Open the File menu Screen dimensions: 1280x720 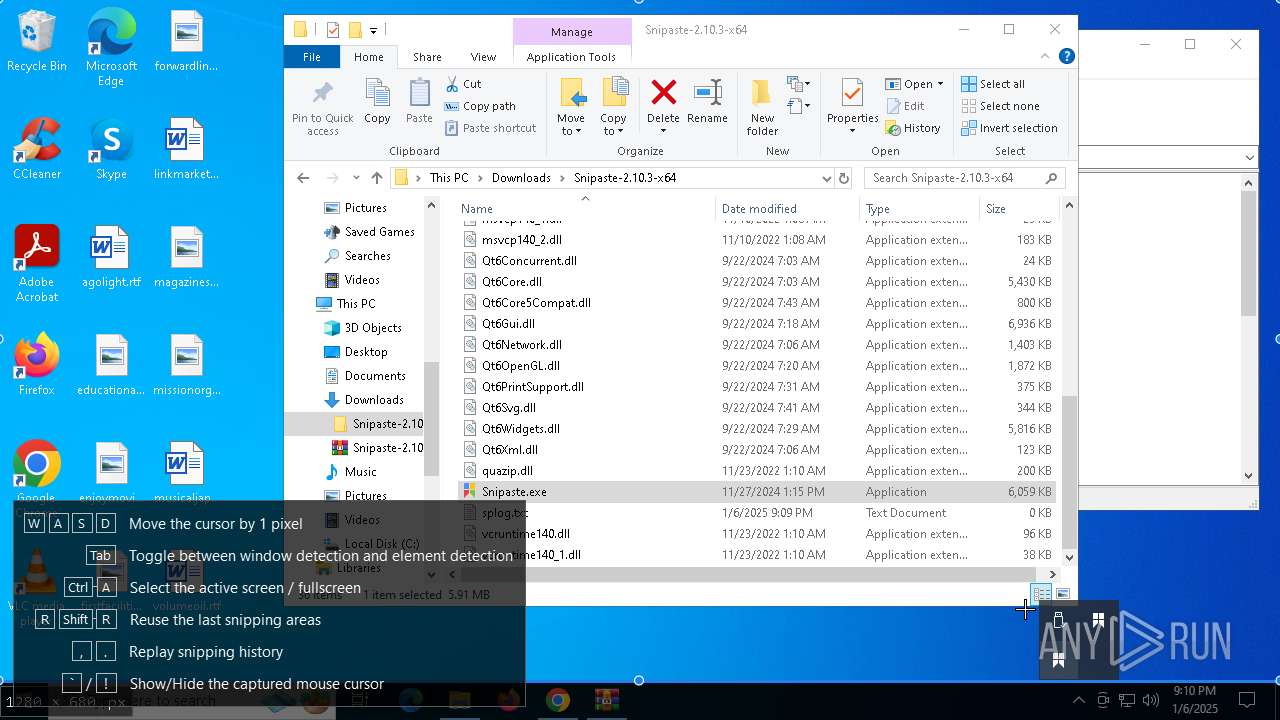point(312,57)
